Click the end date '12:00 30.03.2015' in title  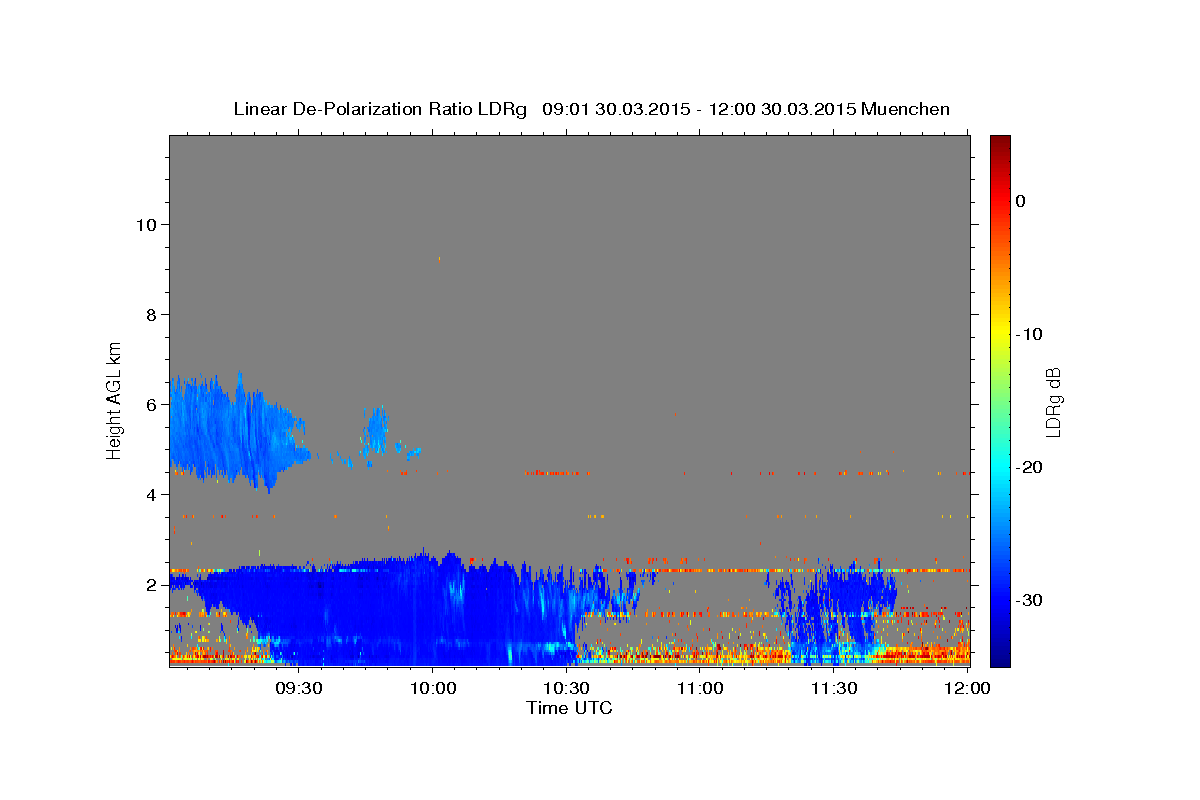click(x=781, y=109)
